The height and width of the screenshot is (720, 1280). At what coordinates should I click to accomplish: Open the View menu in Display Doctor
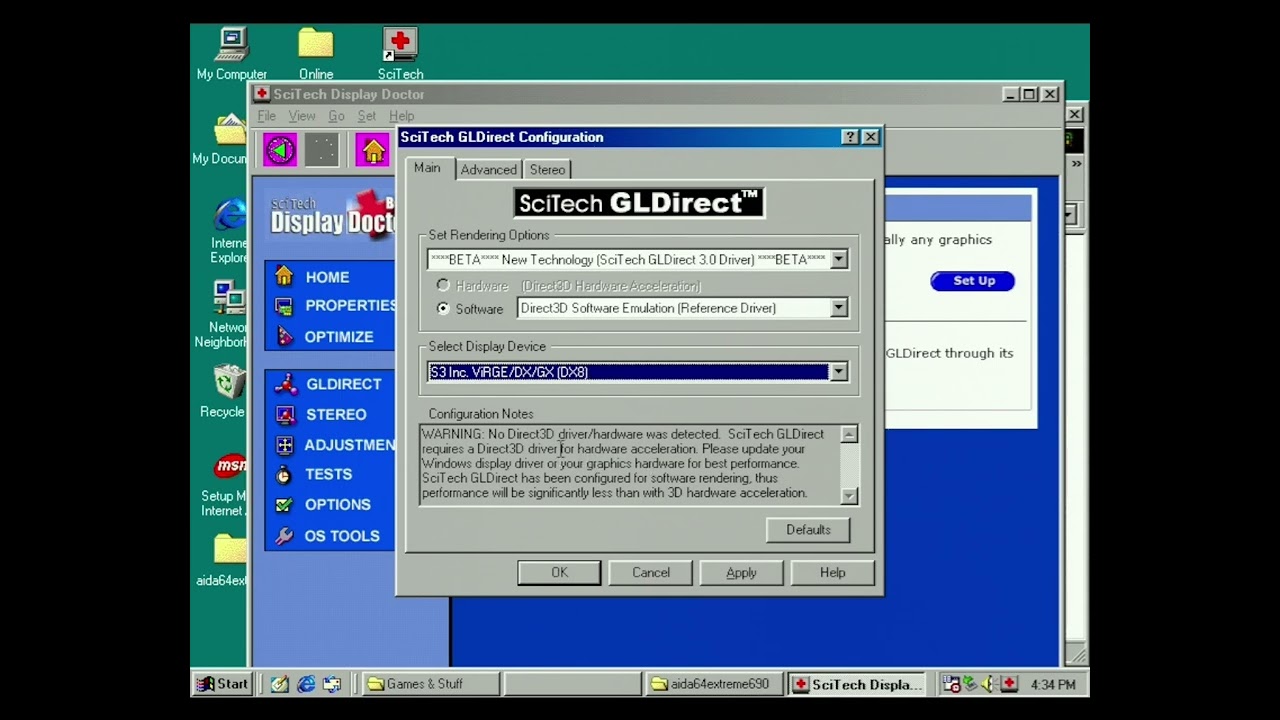coord(302,116)
